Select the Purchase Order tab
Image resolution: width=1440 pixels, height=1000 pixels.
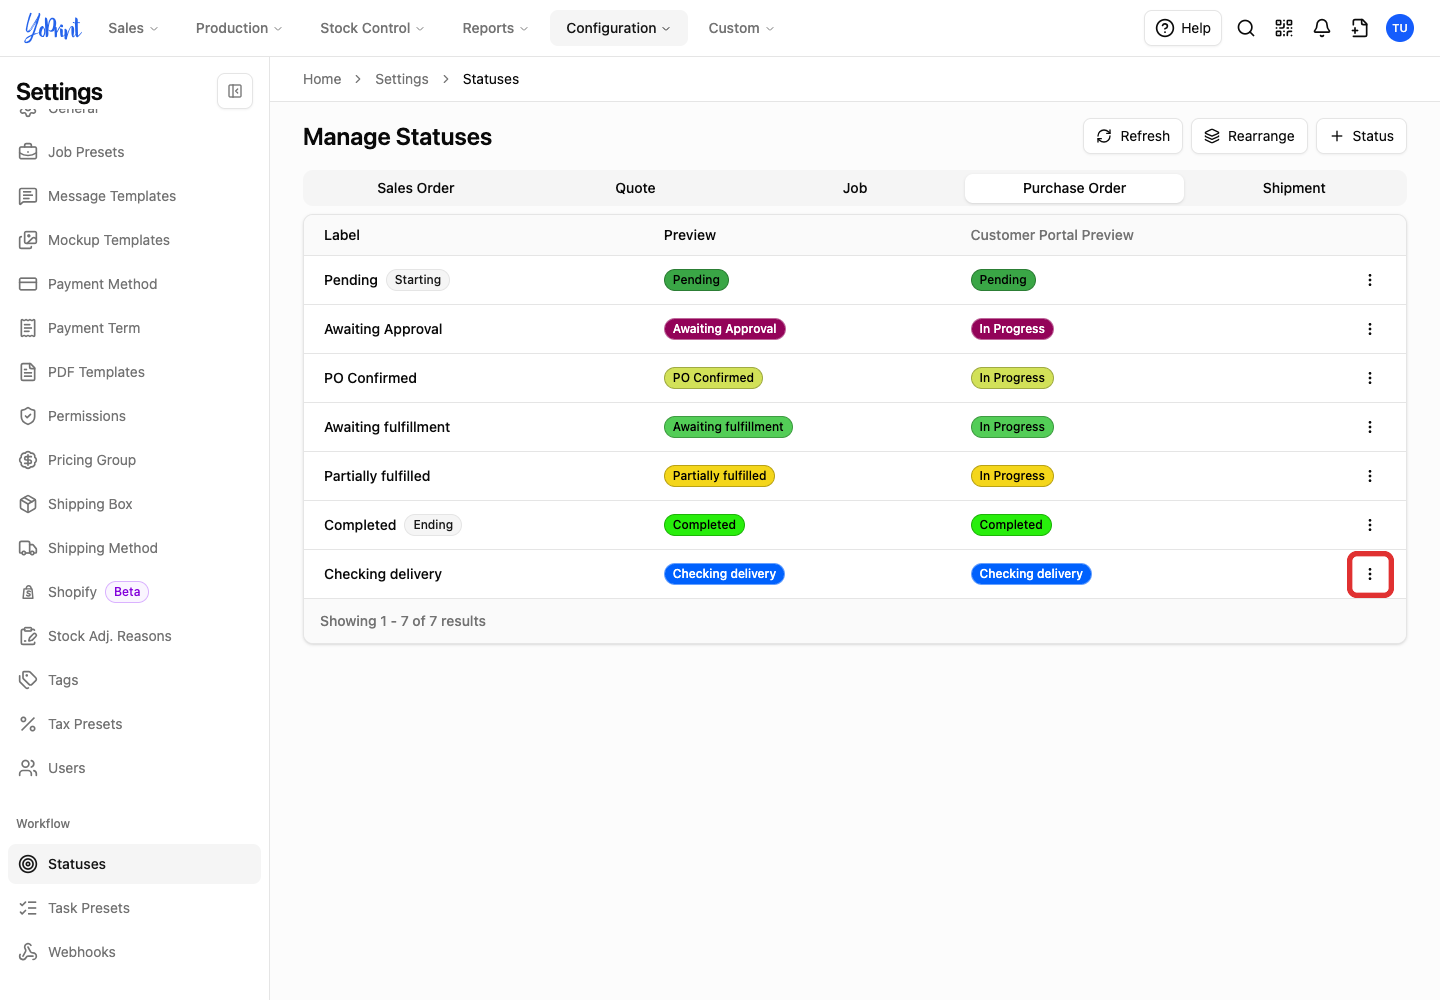(x=1074, y=188)
